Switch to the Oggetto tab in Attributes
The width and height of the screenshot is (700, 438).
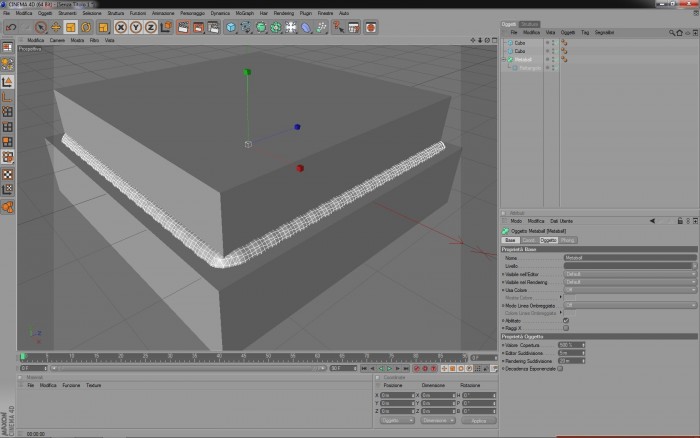[548, 240]
